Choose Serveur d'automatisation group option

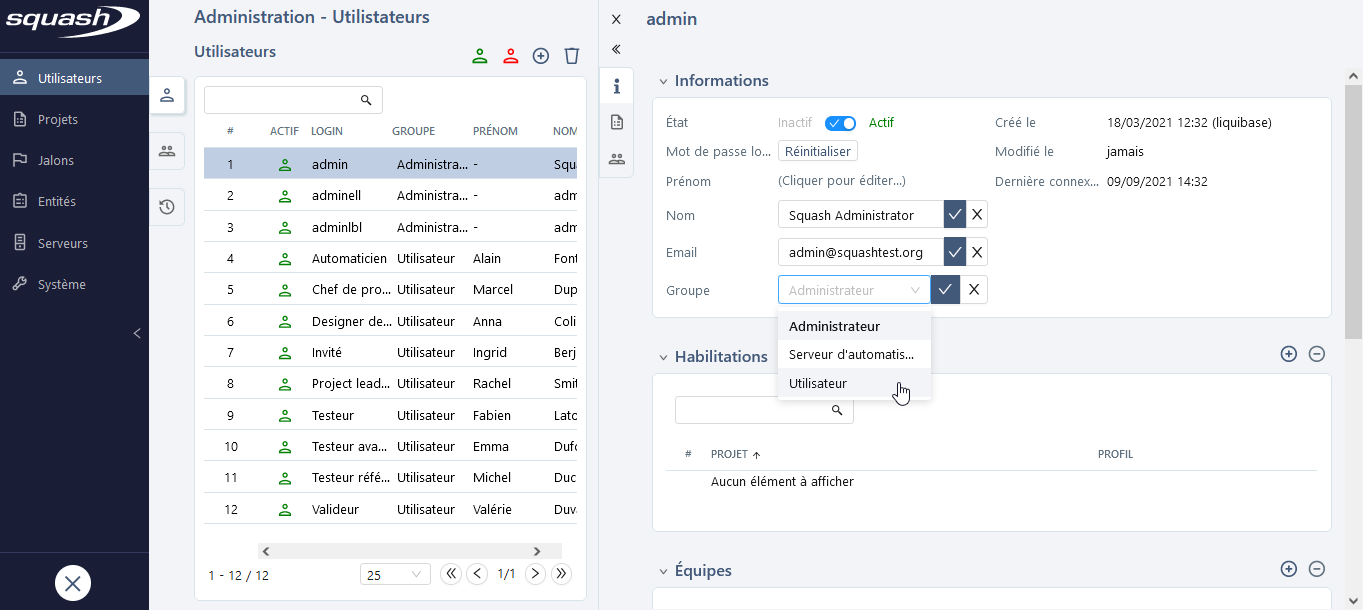851,355
